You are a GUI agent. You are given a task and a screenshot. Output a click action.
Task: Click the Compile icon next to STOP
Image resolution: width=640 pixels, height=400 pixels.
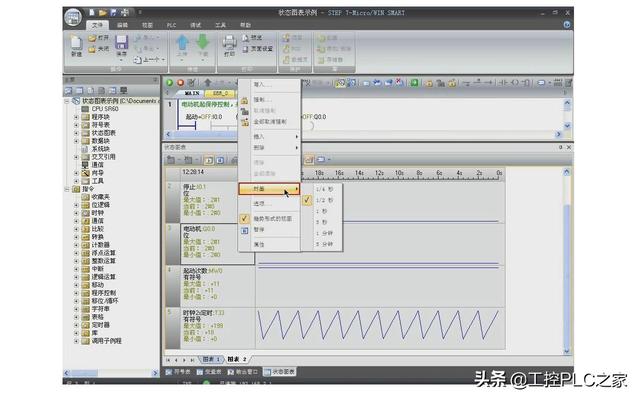191,83
